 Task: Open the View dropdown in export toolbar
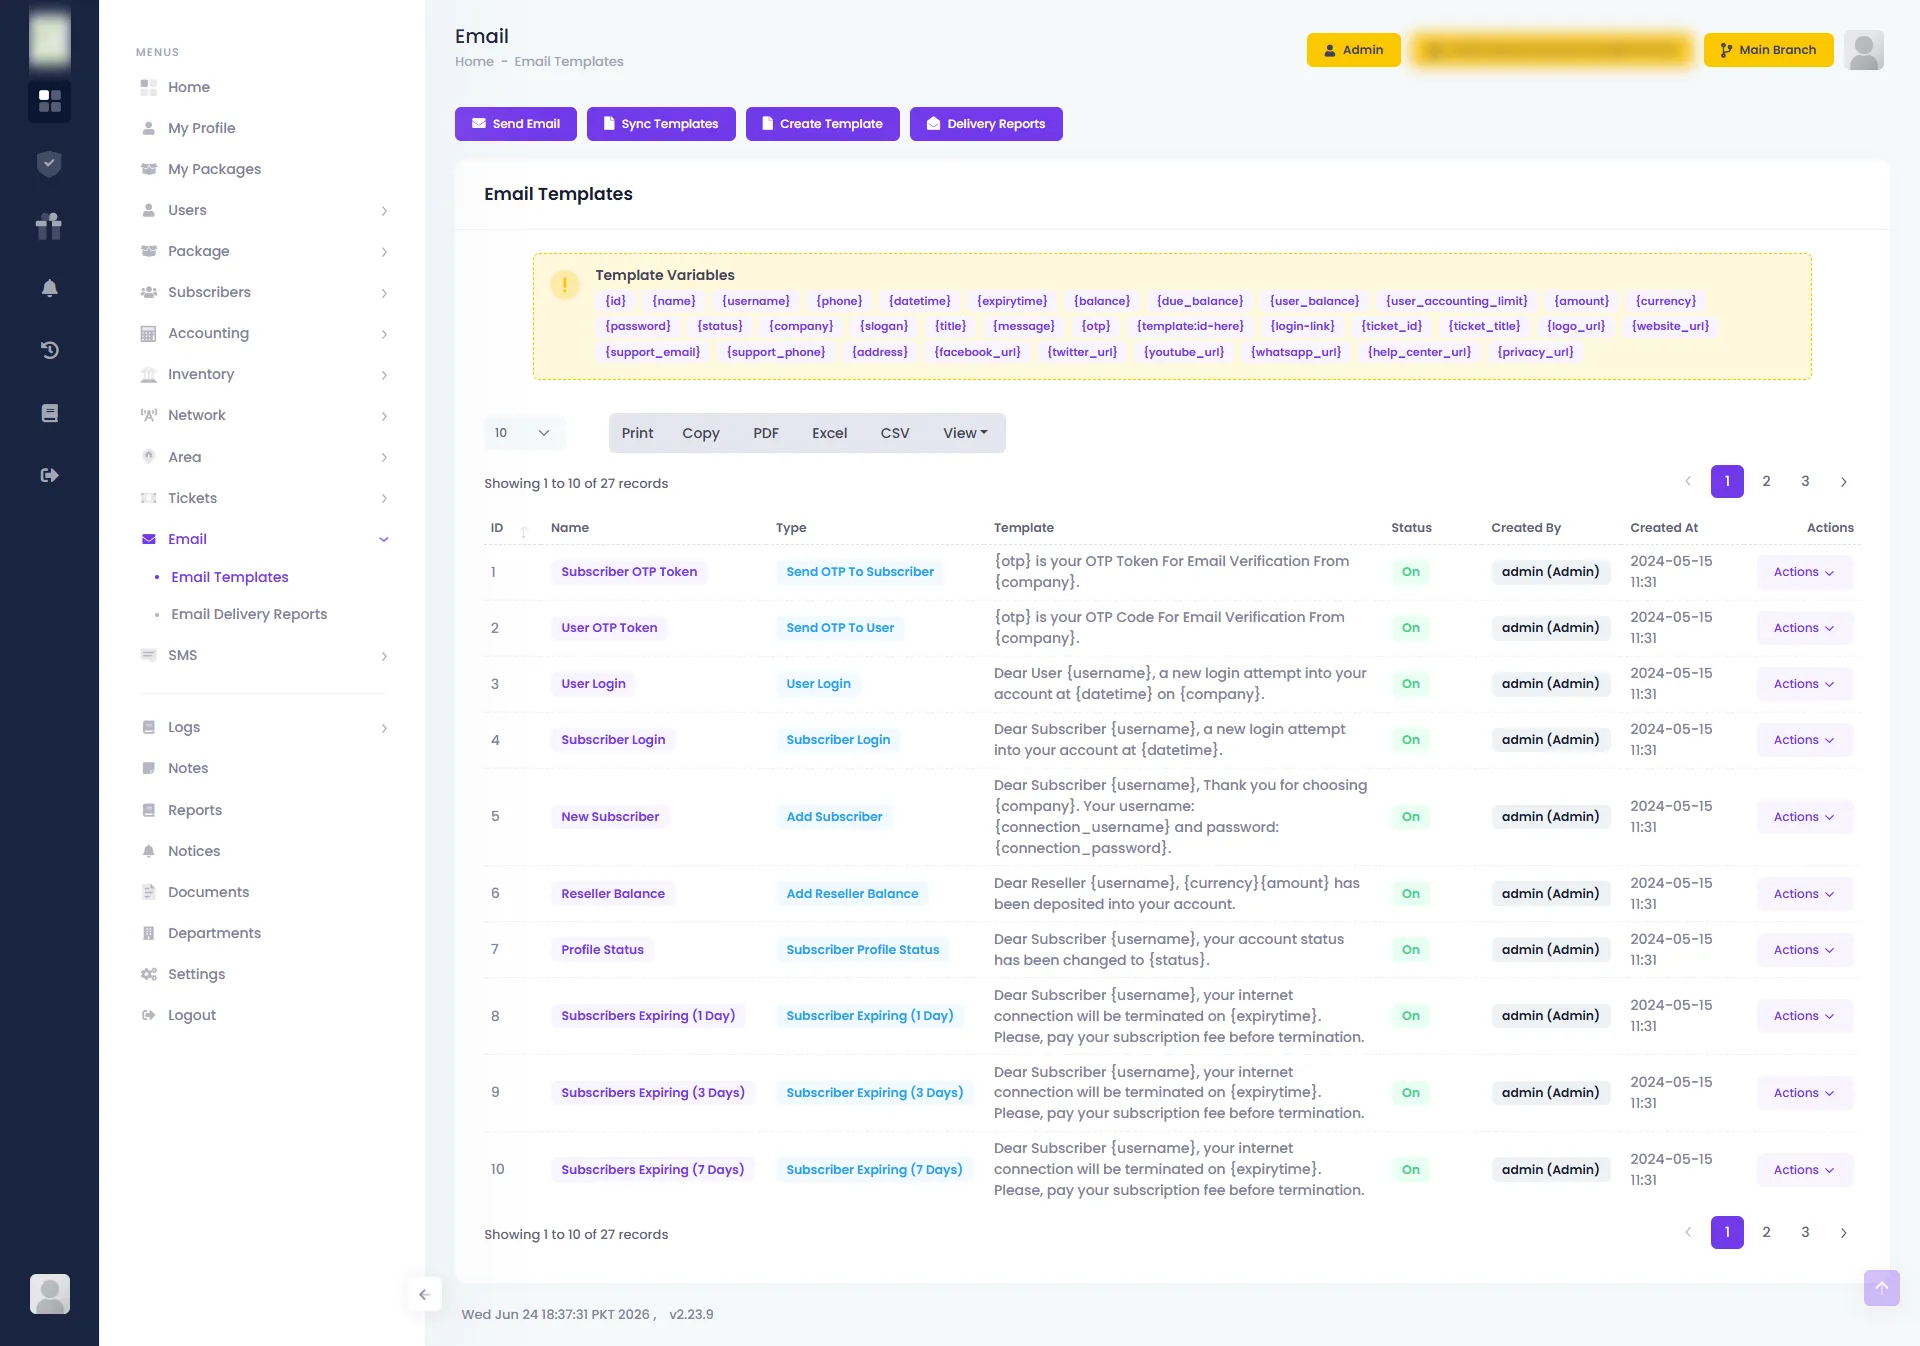click(x=965, y=433)
